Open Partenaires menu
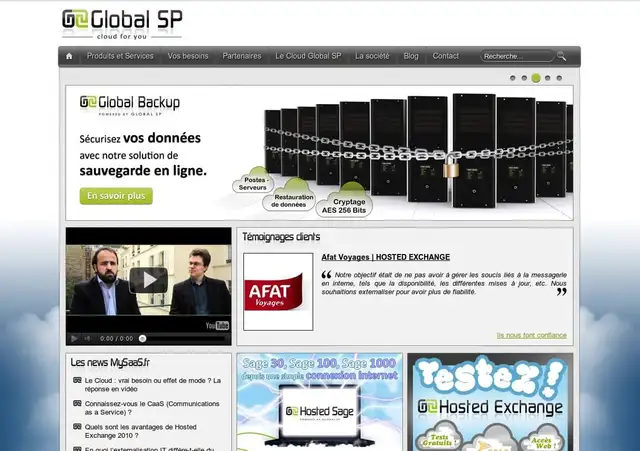The image size is (640, 451). (242, 56)
